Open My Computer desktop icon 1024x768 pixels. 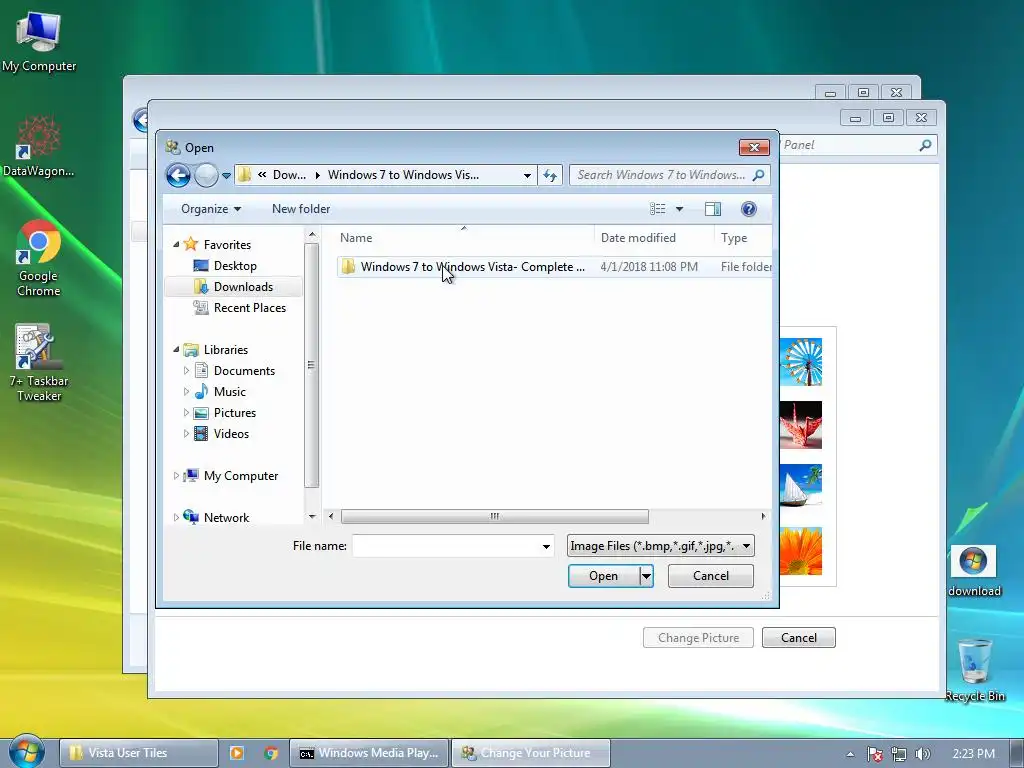click(39, 40)
